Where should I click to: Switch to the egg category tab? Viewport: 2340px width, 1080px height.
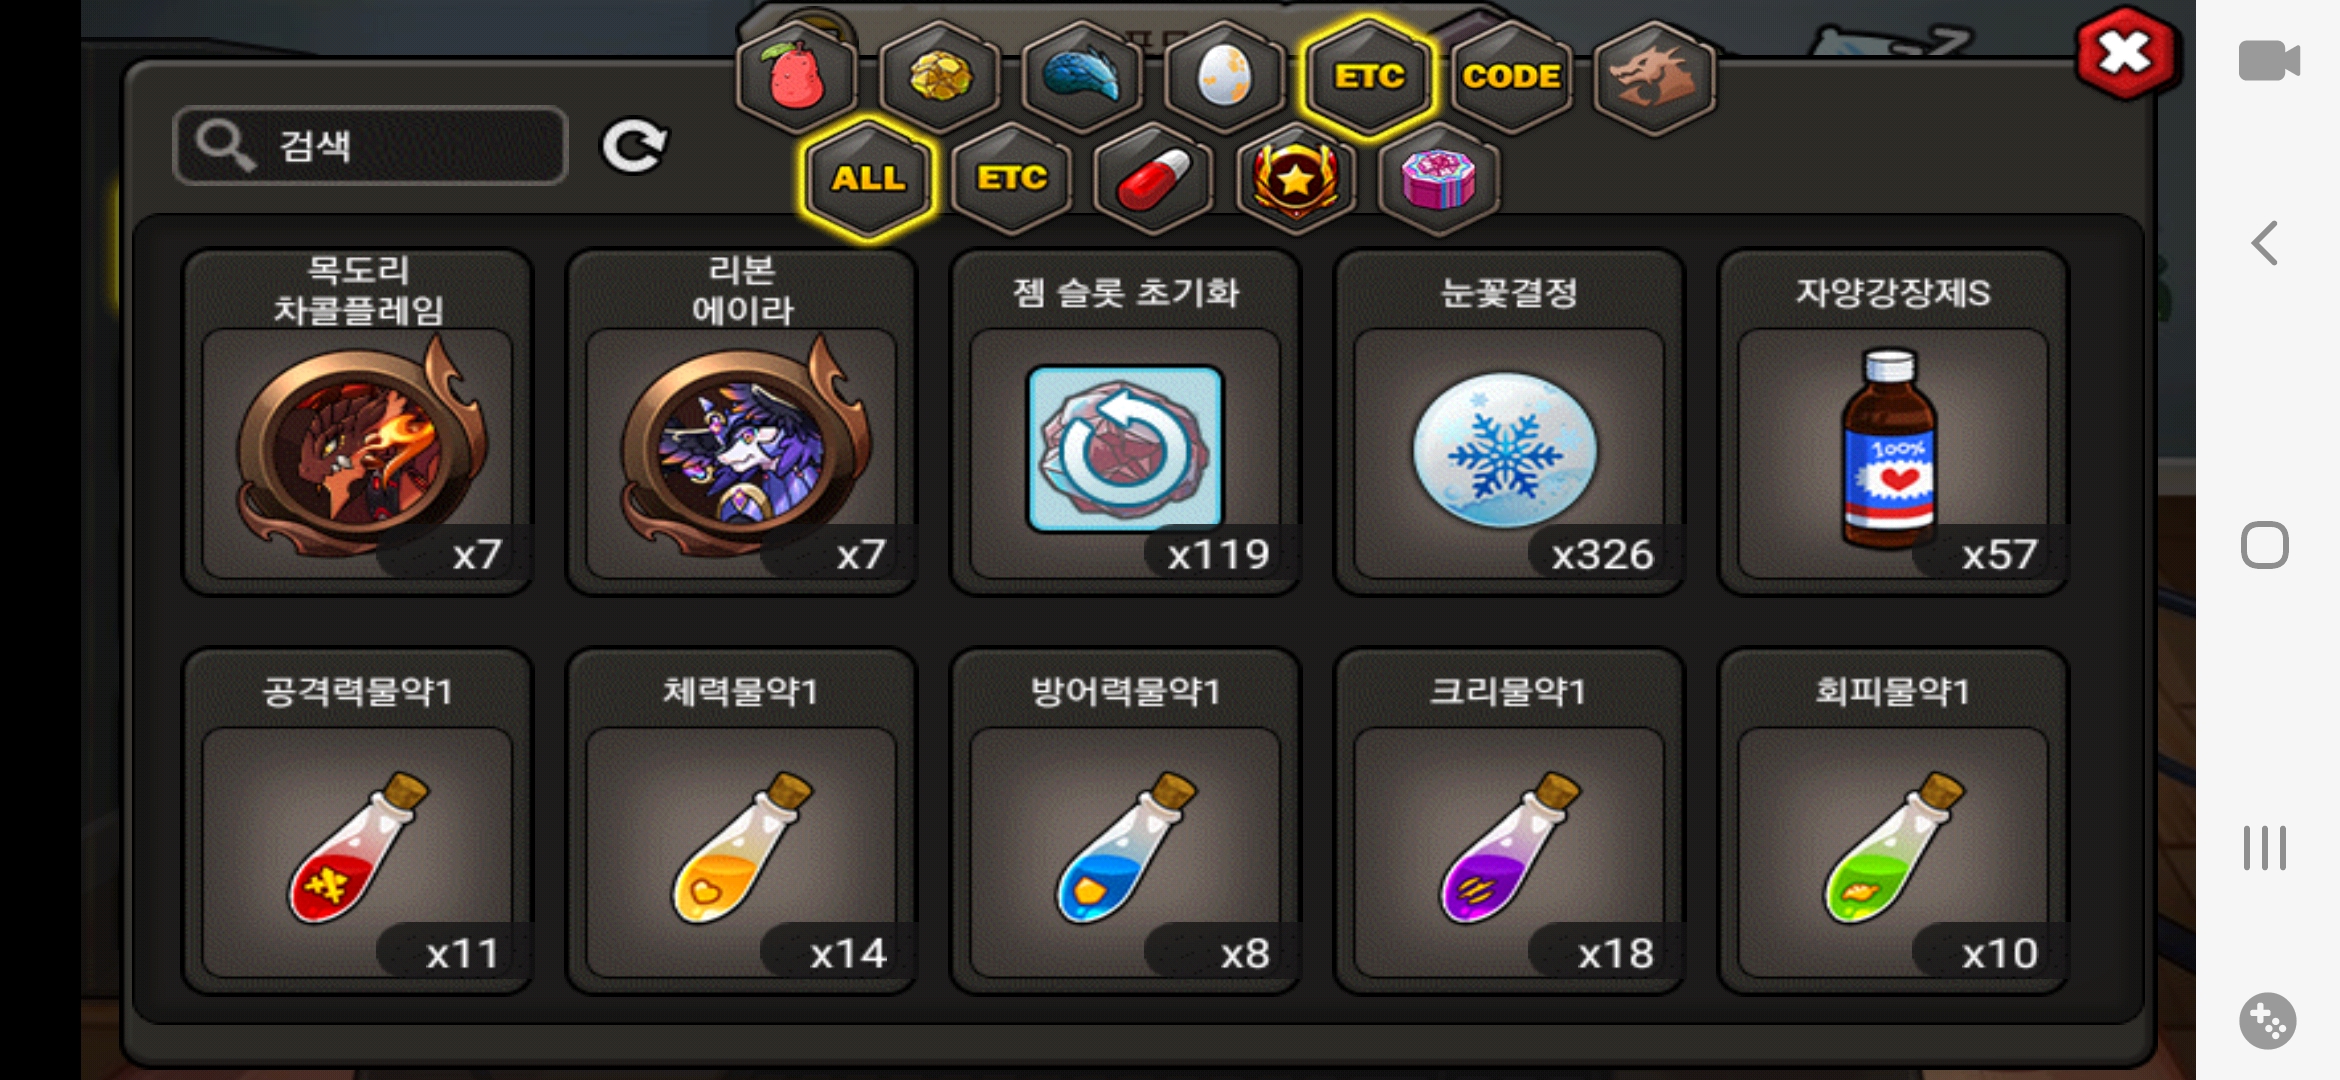click(1225, 77)
